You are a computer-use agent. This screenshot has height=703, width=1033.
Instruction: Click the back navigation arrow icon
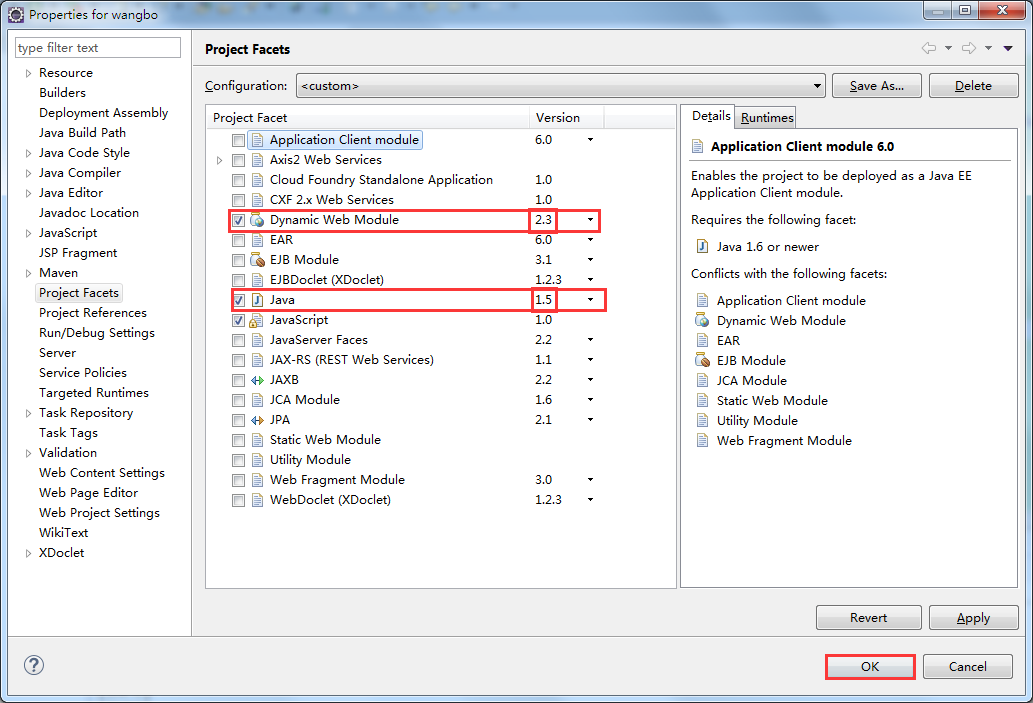929,48
